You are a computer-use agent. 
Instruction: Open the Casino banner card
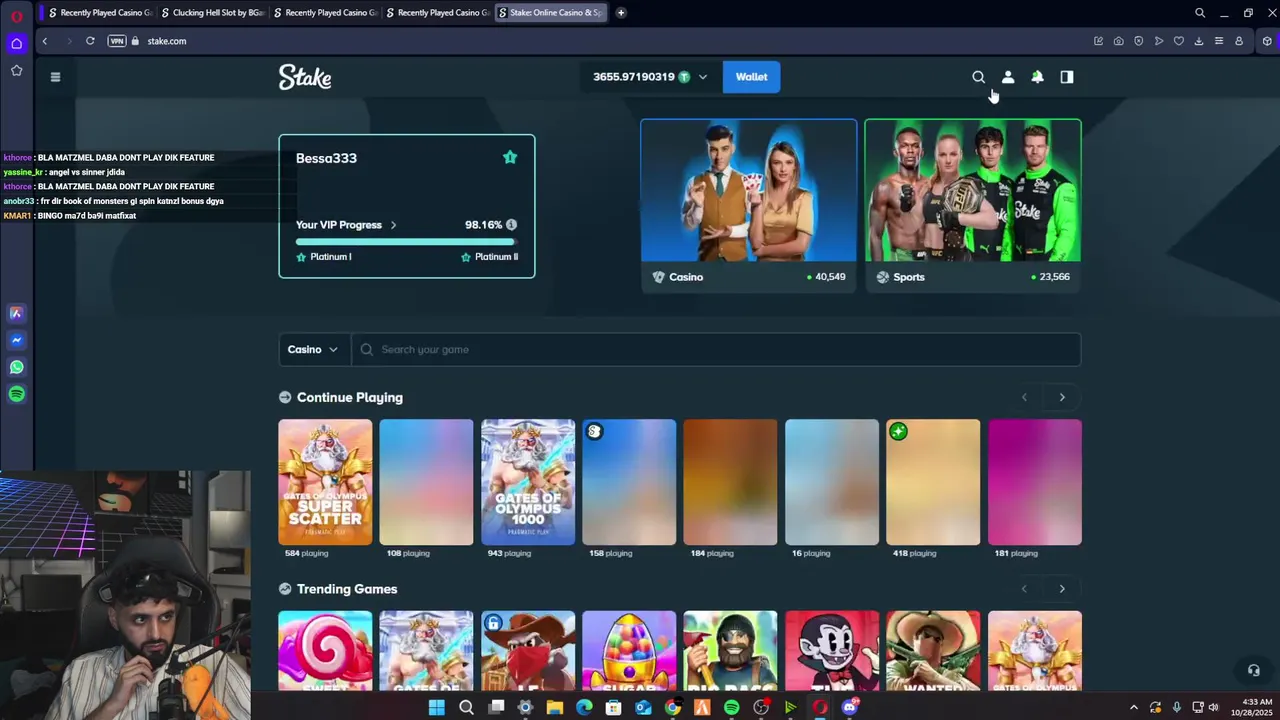[749, 206]
